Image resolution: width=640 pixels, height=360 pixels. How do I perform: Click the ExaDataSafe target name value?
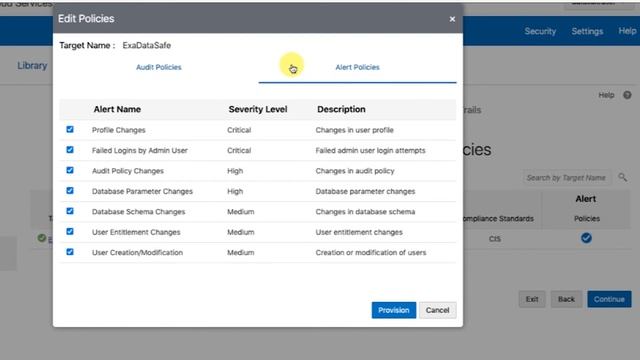point(147,45)
